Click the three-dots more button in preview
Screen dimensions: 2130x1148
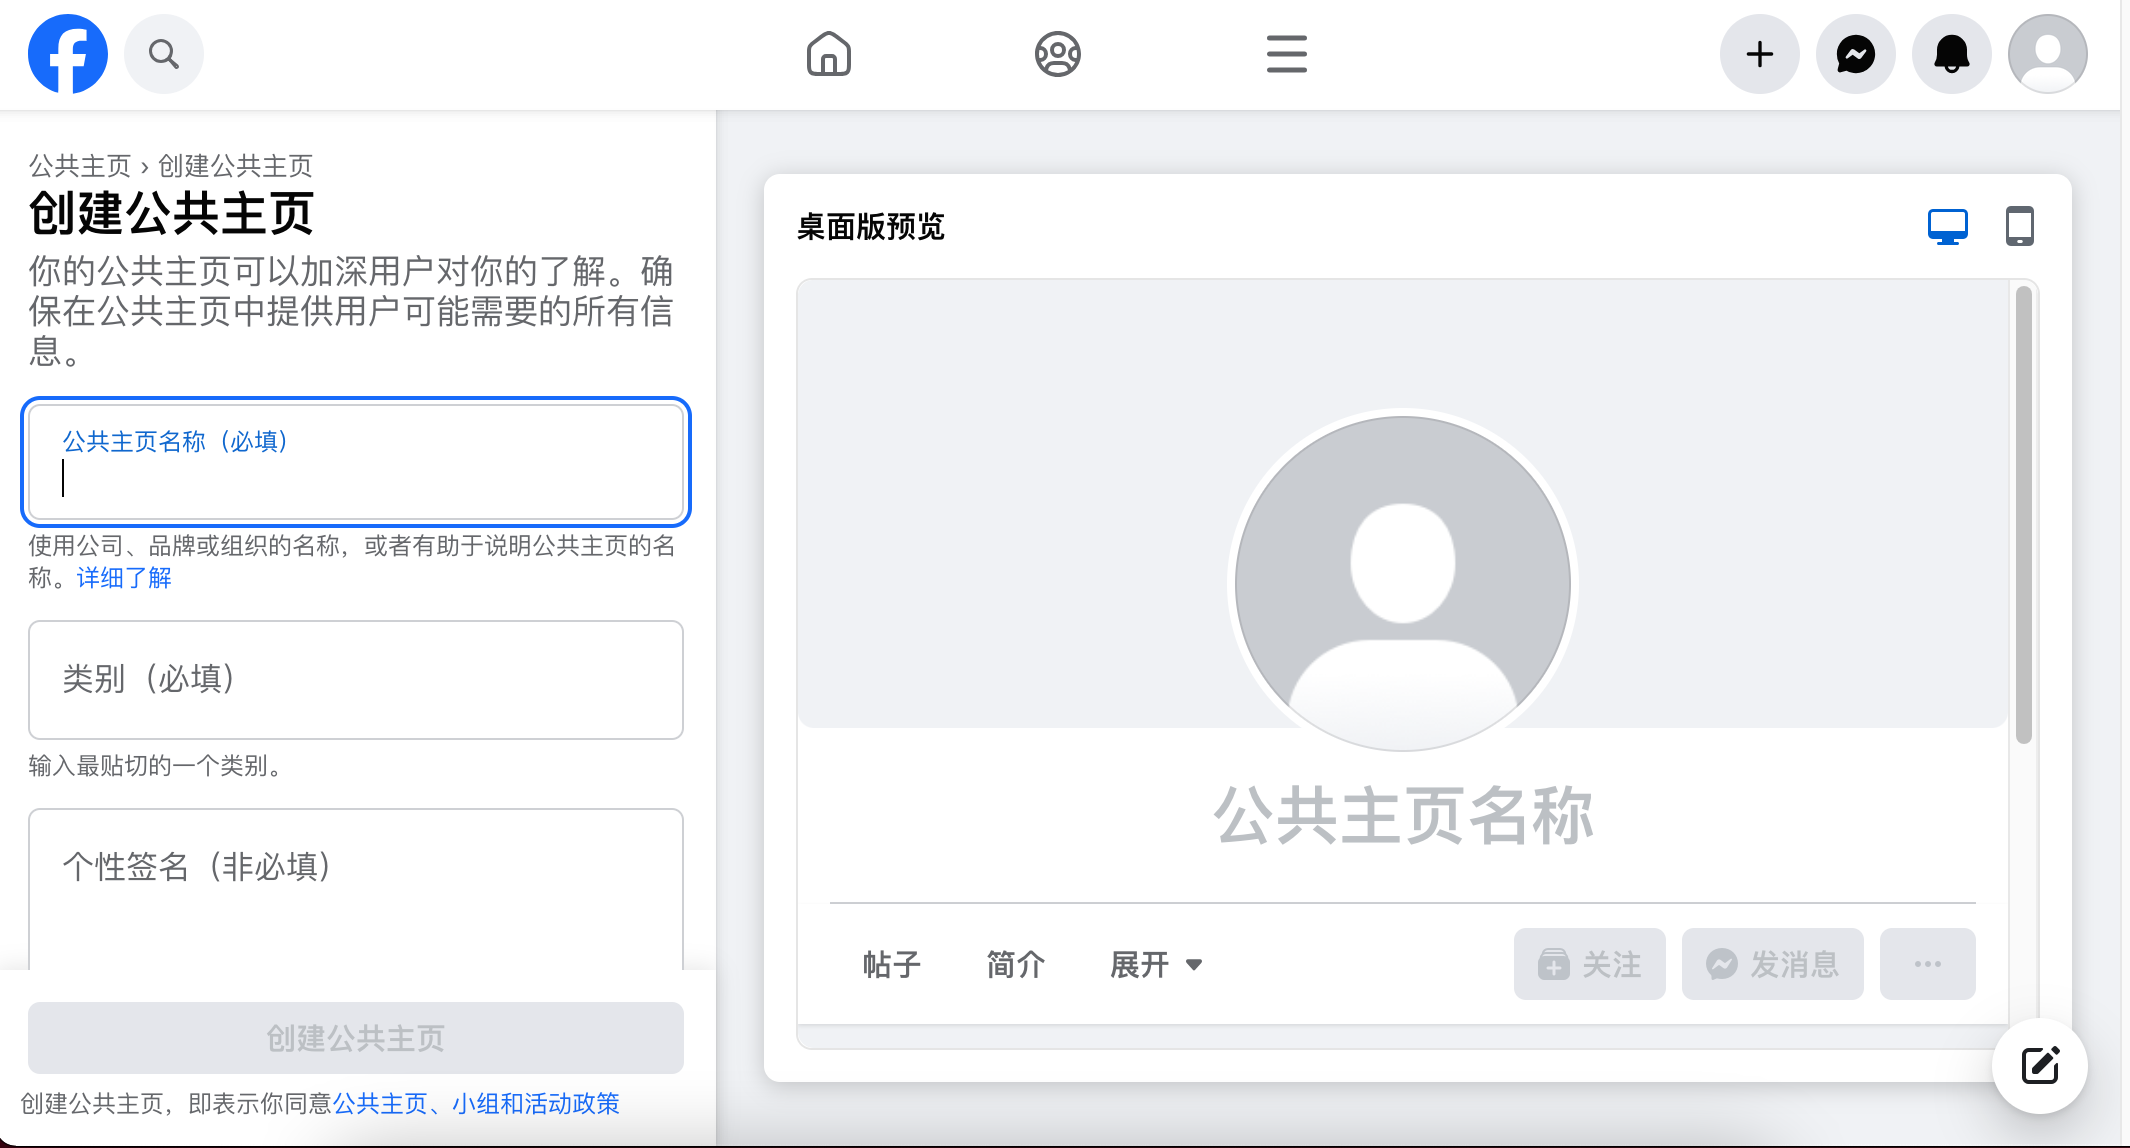click(1928, 964)
